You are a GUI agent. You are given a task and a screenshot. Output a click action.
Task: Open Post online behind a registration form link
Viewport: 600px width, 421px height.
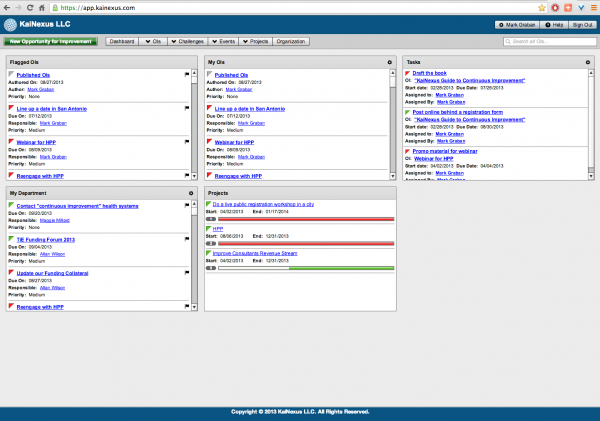[458, 112]
